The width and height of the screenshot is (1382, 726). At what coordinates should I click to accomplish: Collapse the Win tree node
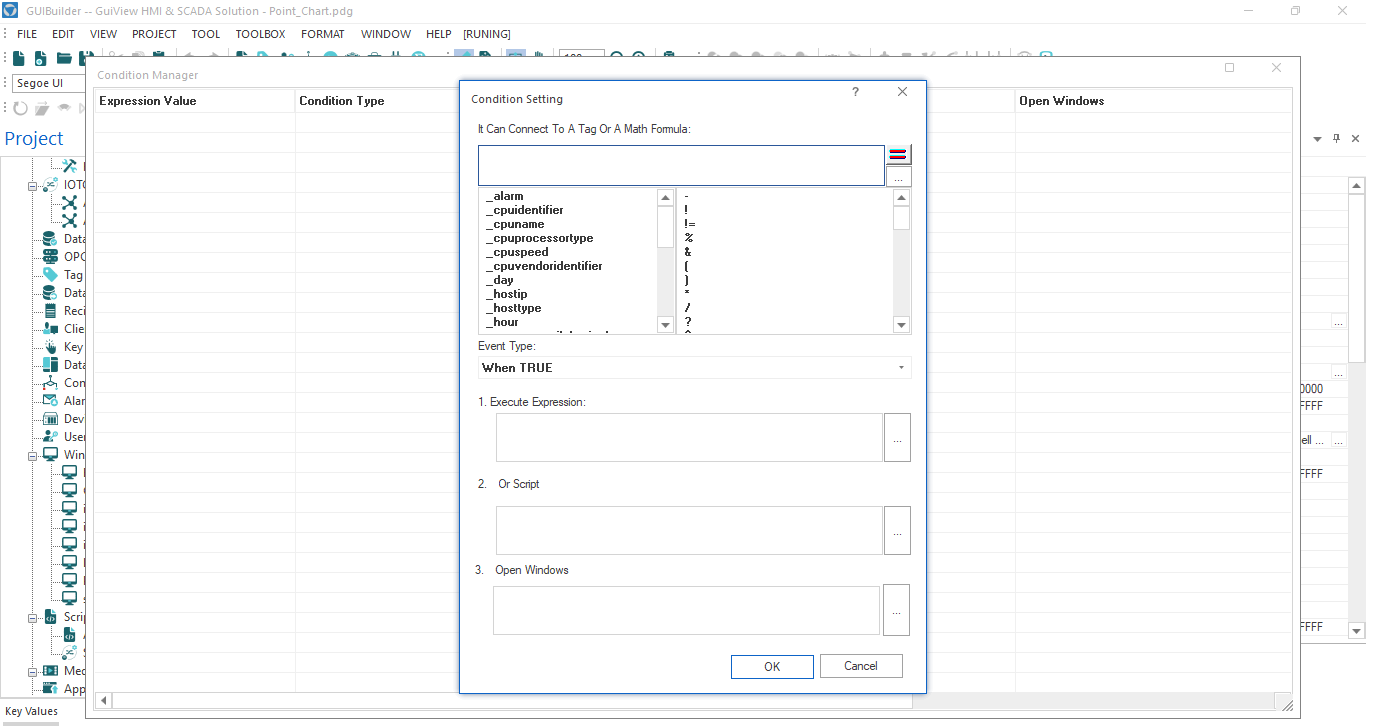(32, 455)
